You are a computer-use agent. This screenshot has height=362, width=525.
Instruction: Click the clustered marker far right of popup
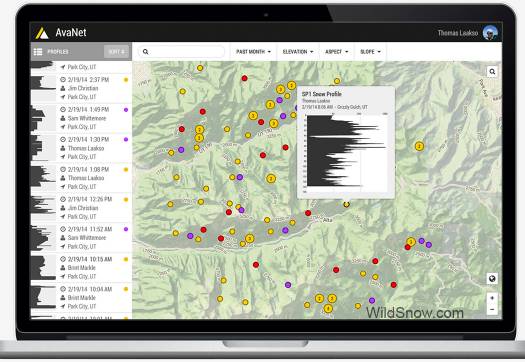coord(419,146)
